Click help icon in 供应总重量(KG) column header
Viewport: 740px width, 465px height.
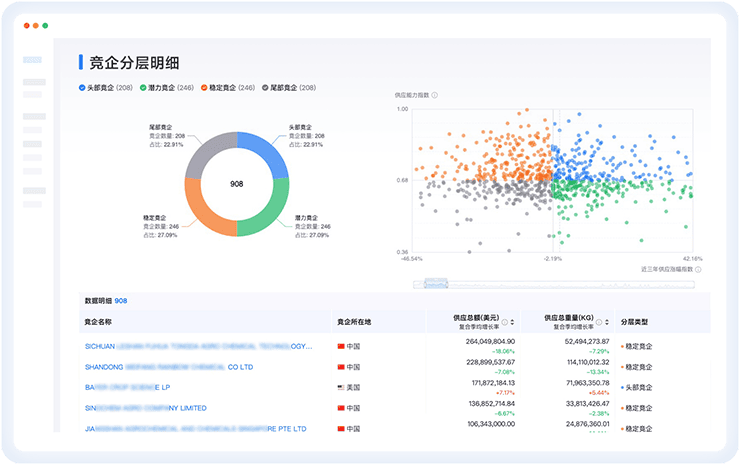click(x=603, y=319)
